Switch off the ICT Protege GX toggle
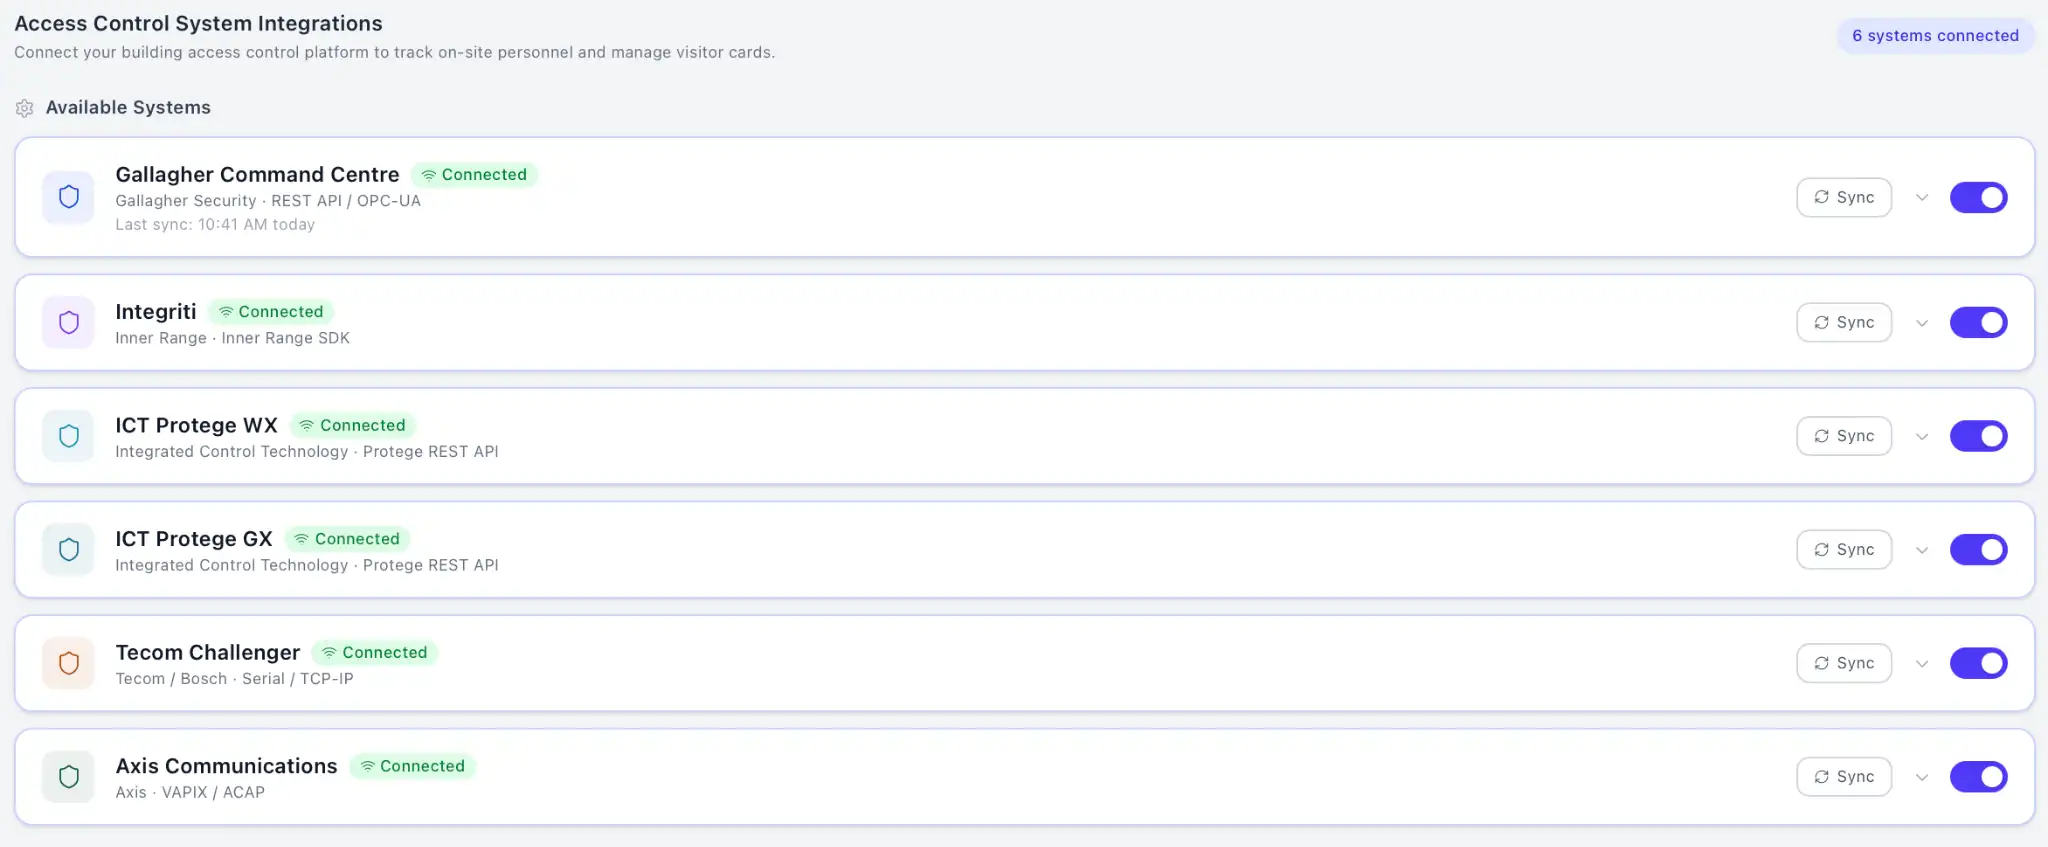The height and width of the screenshot is (847, 2048). coord(1978,549)
